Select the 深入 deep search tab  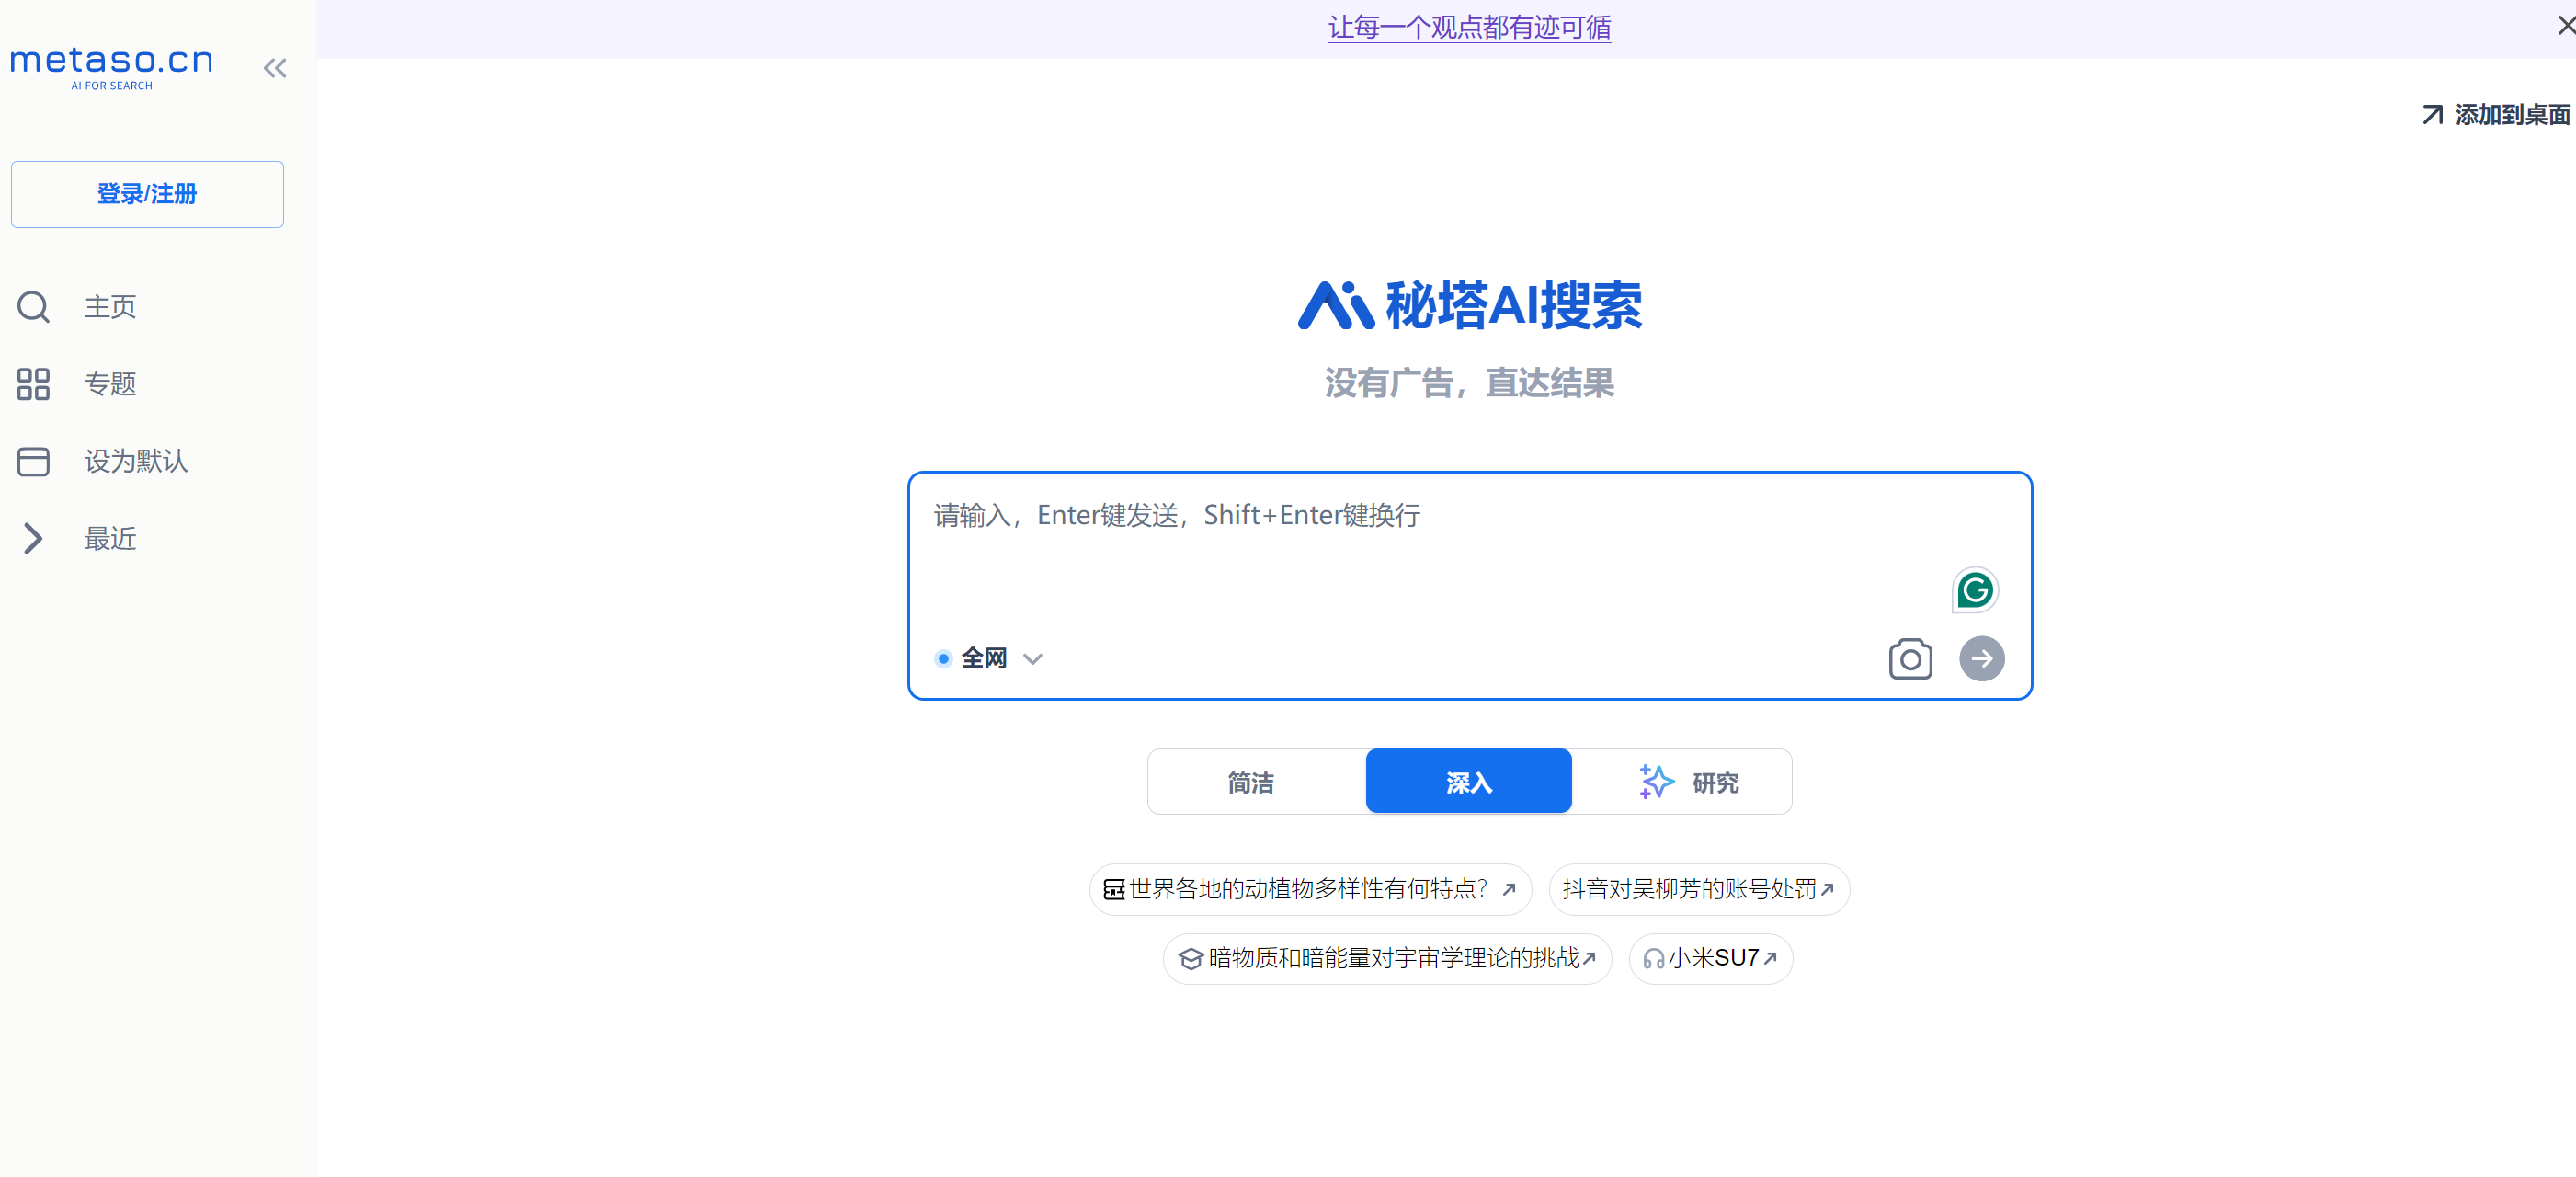click(1467, 782)
